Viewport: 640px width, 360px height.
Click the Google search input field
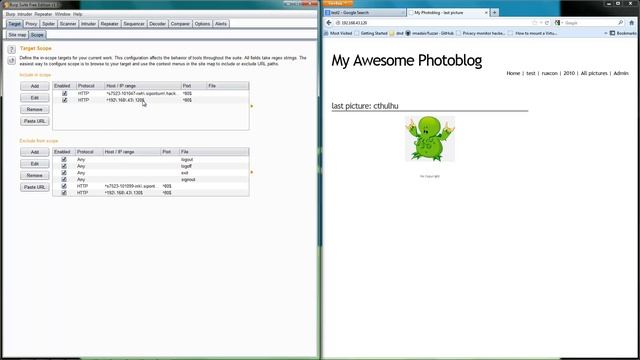(x=589, y=23)
